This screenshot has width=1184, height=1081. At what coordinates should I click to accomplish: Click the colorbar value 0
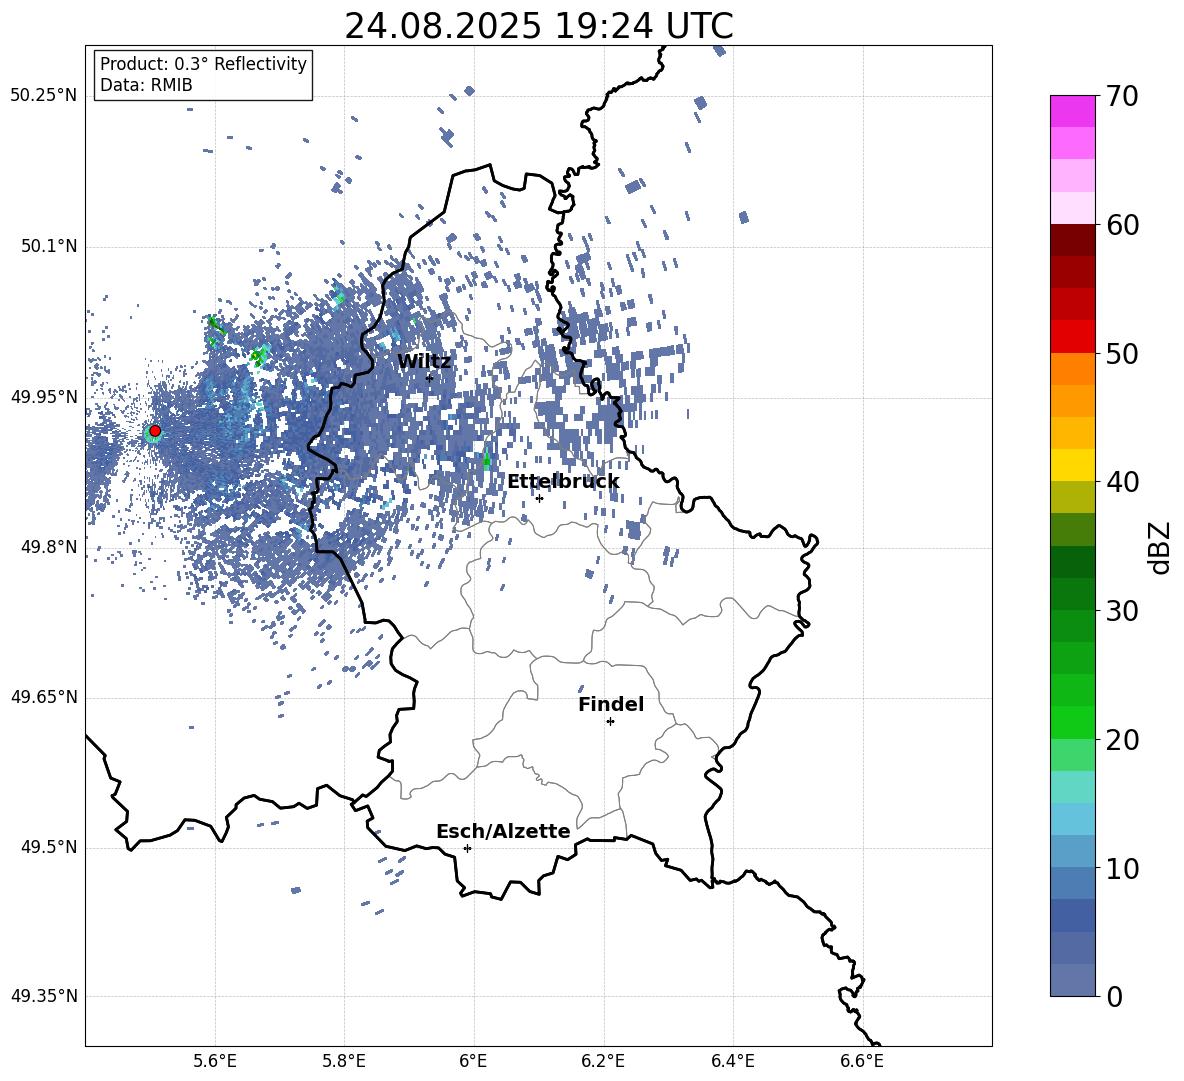1114,996
